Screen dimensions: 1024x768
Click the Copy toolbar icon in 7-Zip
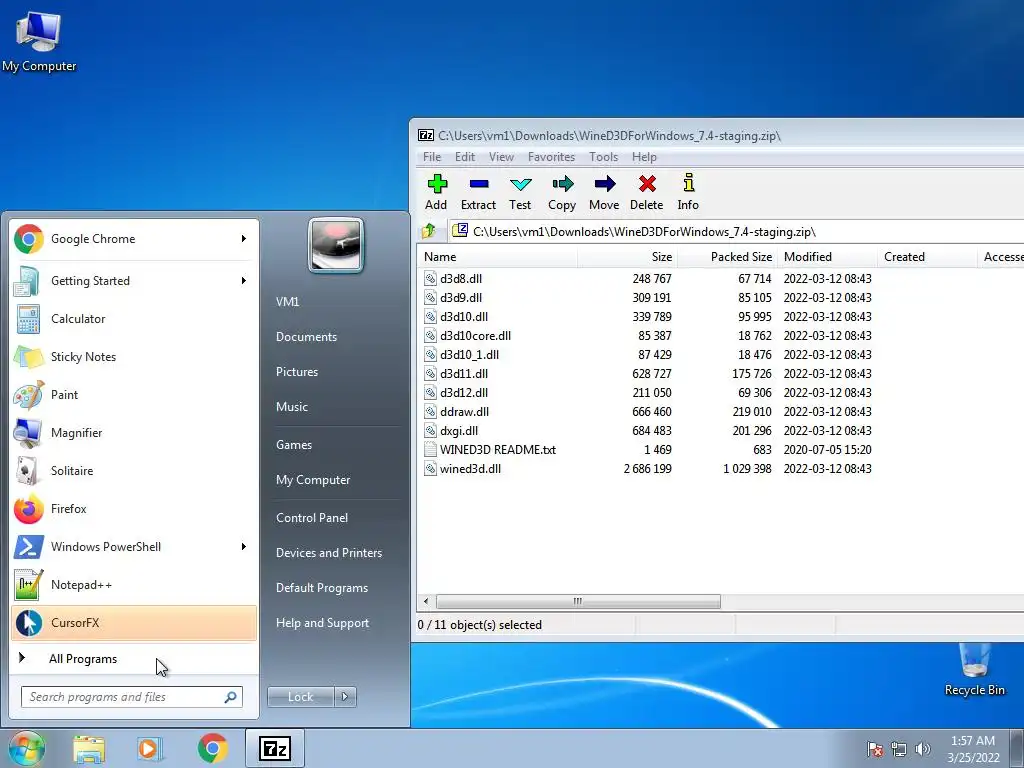[x=562, y=184]
